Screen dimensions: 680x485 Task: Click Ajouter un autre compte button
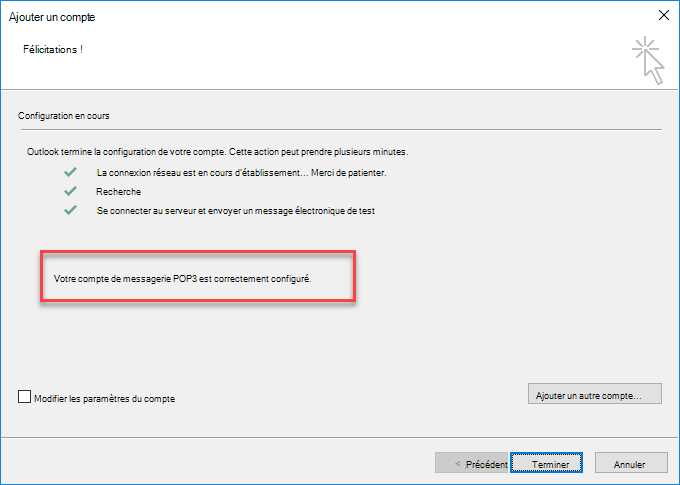(x=595, y=393)
